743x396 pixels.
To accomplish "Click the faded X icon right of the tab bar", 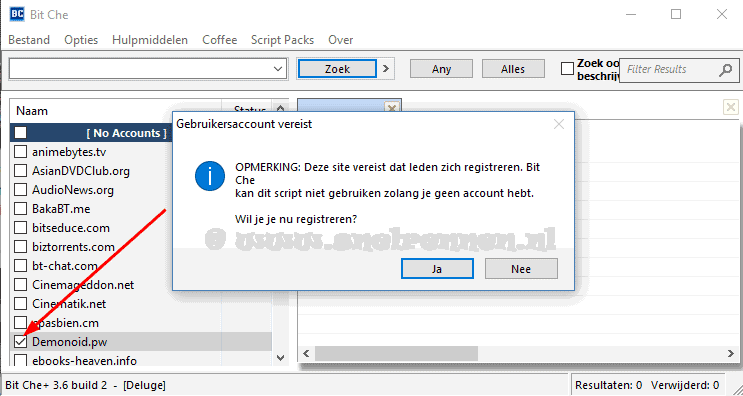I will point(731,107).
